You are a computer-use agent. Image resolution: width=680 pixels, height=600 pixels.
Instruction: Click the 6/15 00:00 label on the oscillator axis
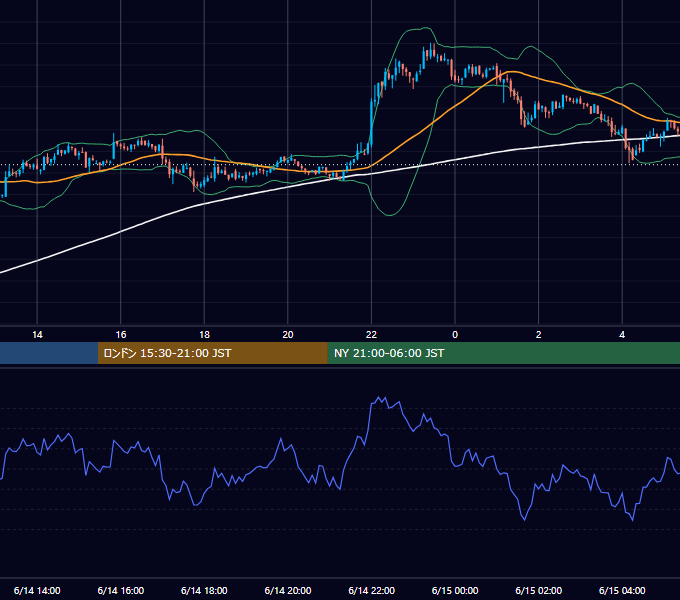tap(455, 590)
